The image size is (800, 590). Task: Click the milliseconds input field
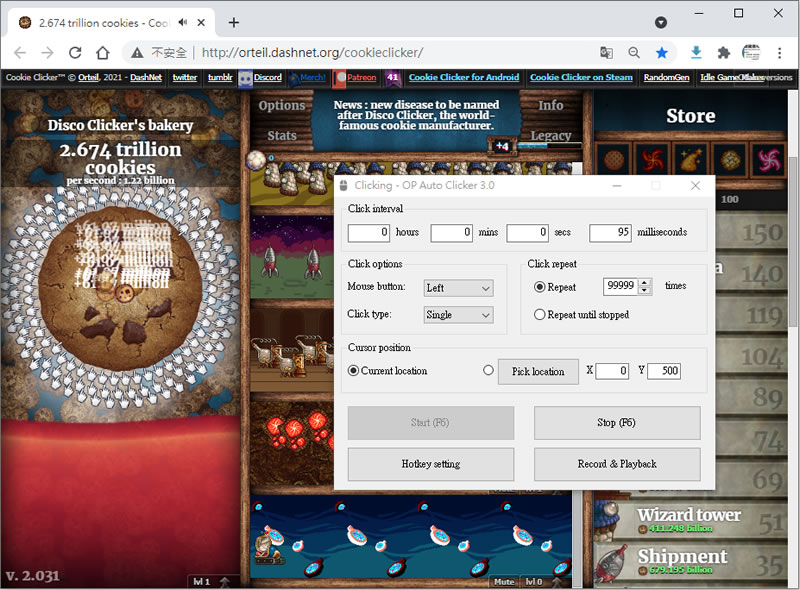click(610, 233)
